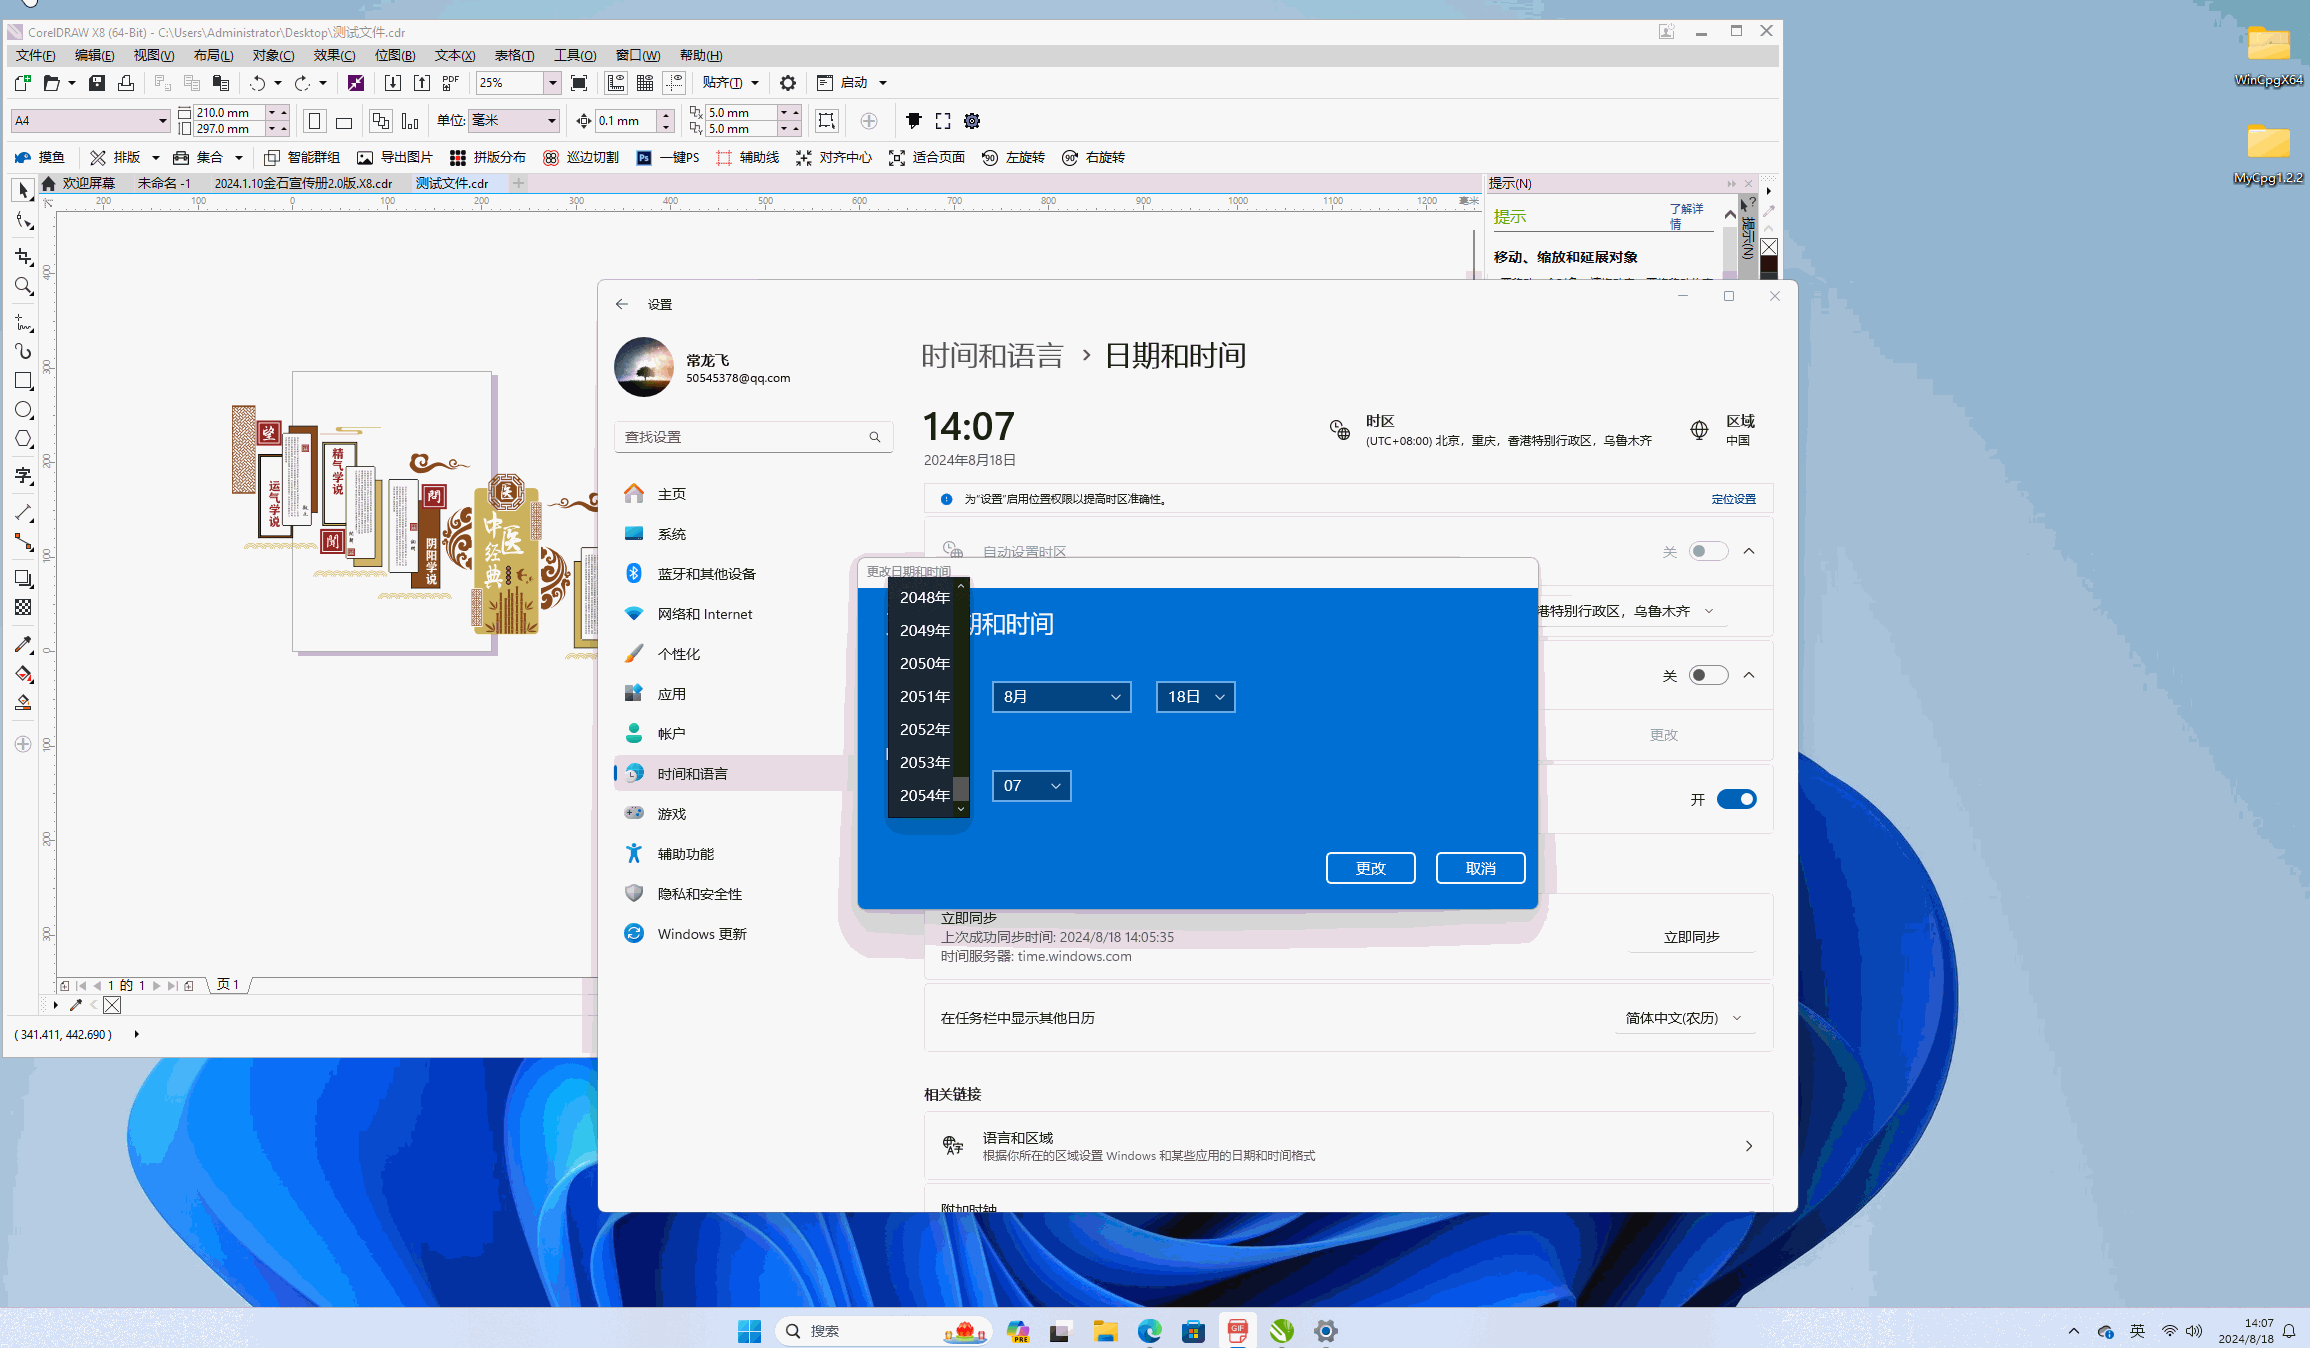Select 2051年 in the year list
This screenshot has height=1348, width=2310.
tap(924, 697)
